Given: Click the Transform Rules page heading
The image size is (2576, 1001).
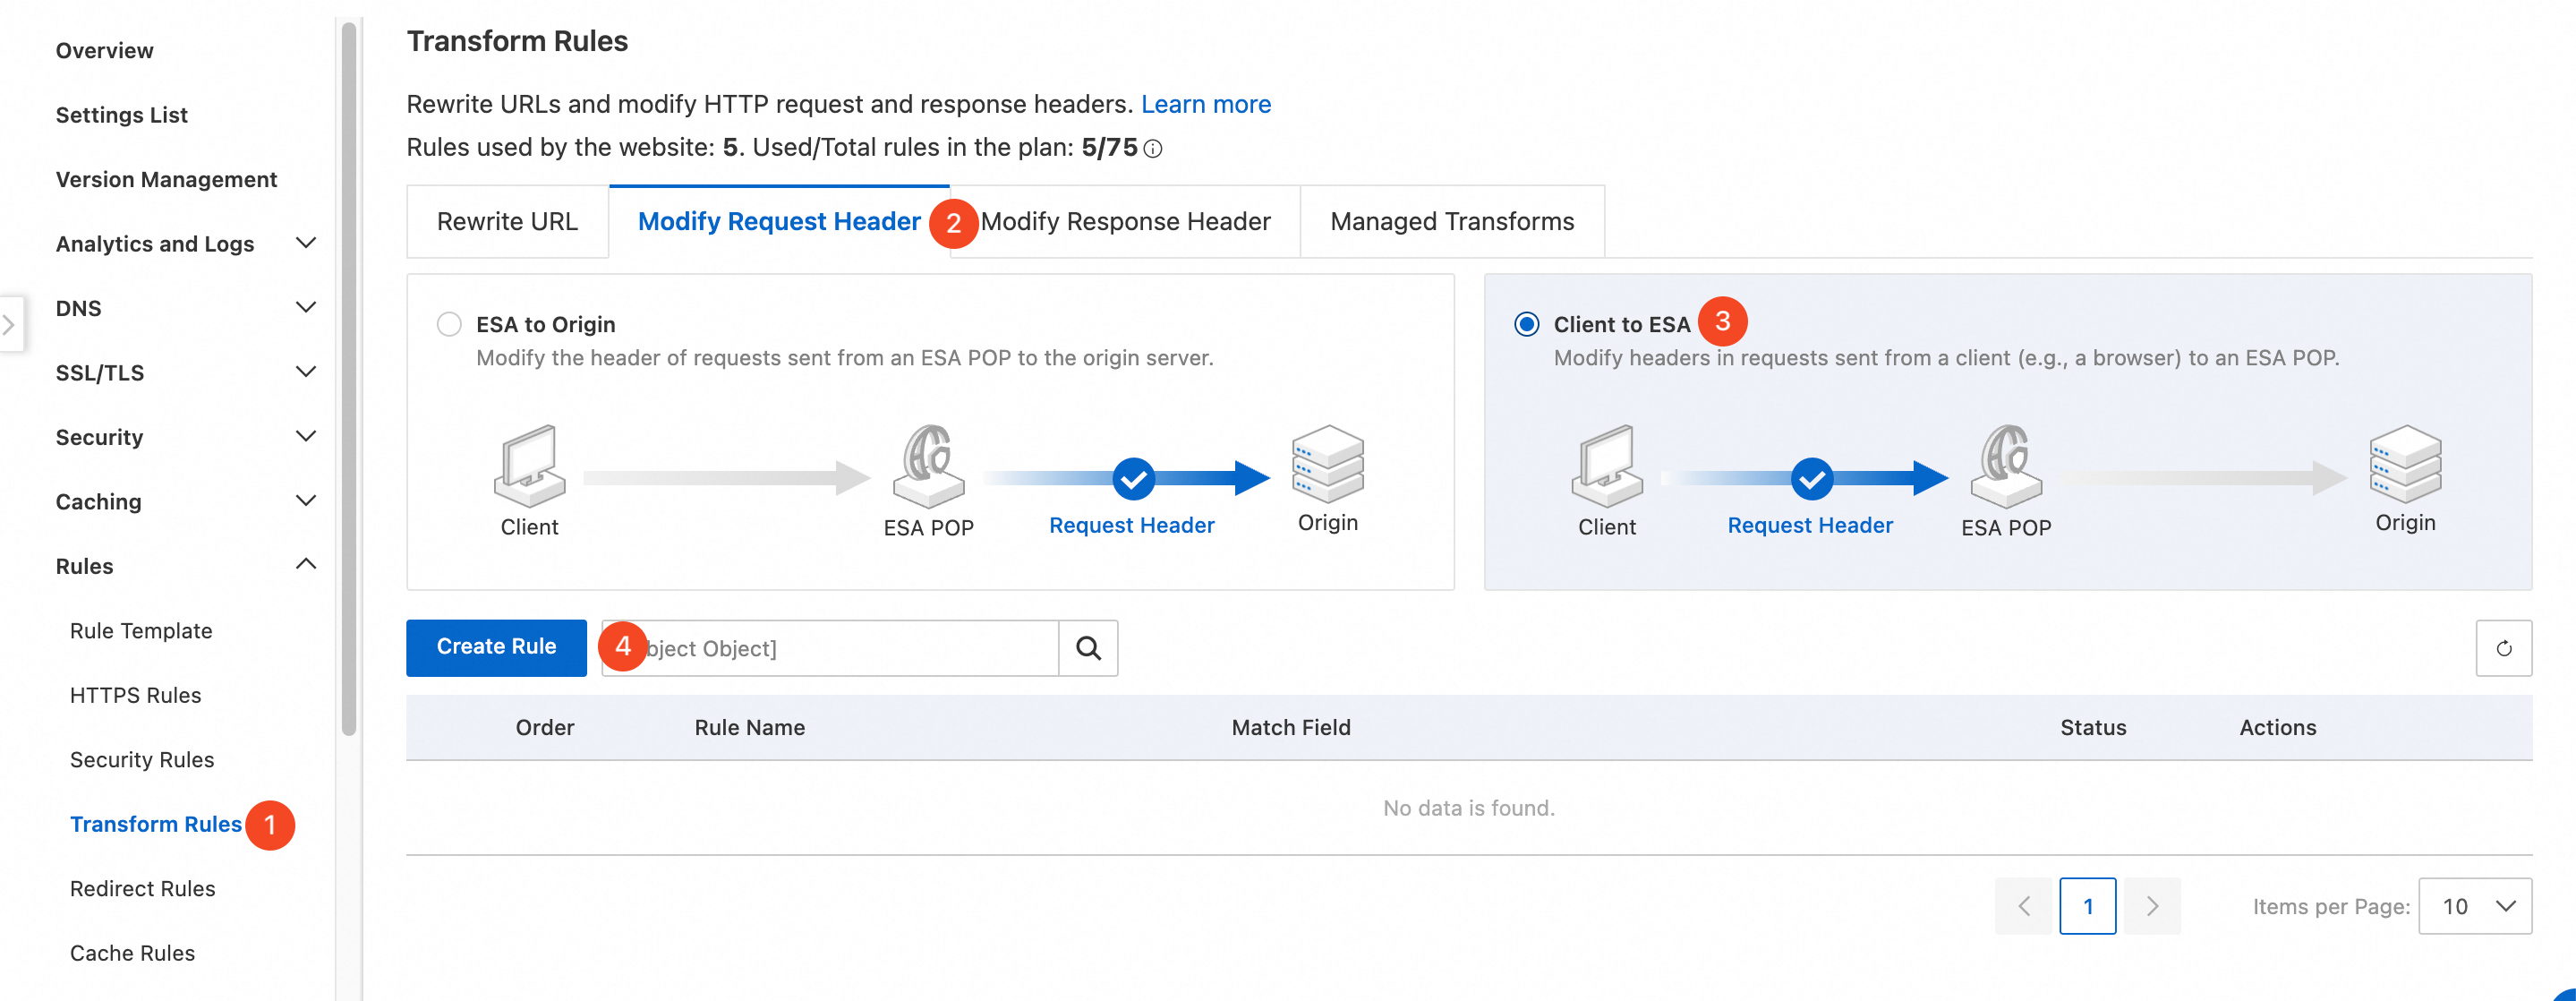Looking at the screenshot, I should [x=517, y=41].
